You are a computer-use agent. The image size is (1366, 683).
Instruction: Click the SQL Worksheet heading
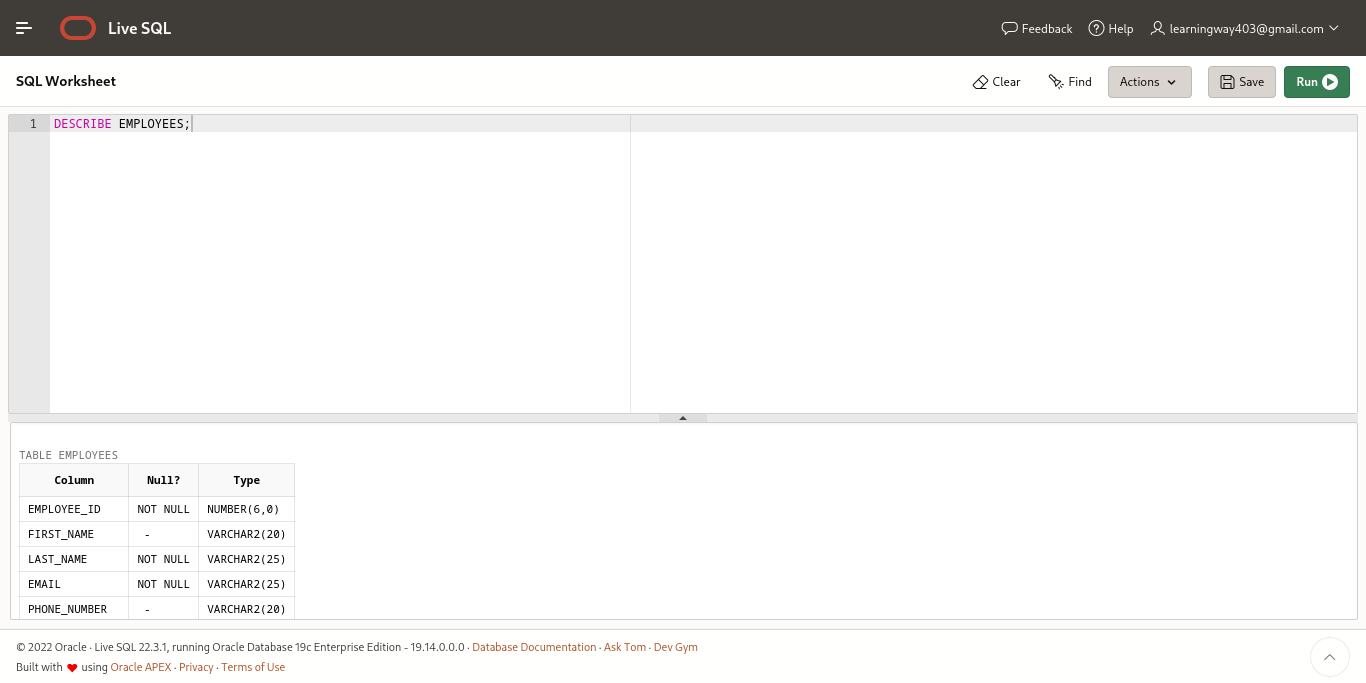pyautogui.click(x=66, y=81)
